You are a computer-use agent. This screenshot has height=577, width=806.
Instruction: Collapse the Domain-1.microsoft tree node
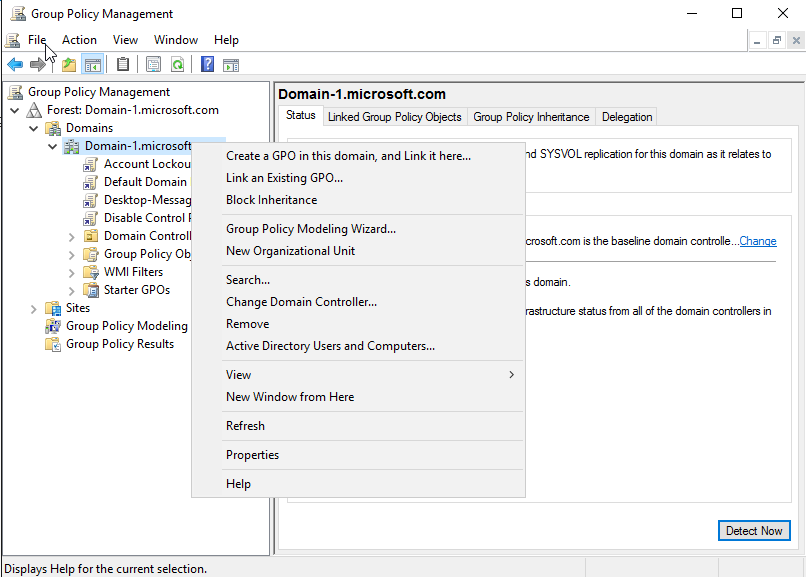[x=52, y=146]
